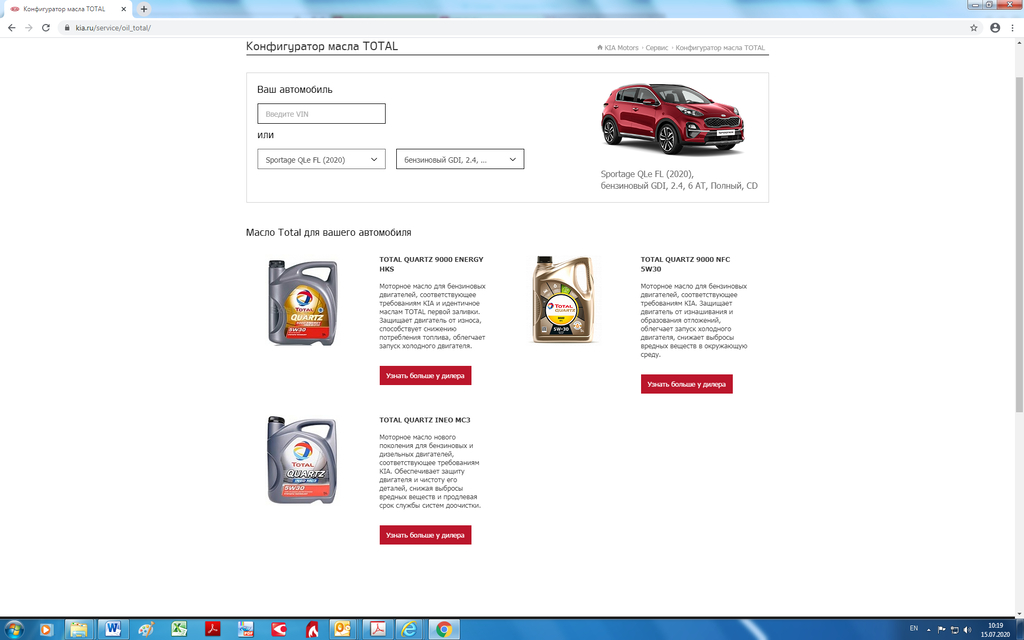Click the taskbar clock showing 10:19
The width and height of the screenshot is (1024, 640).
click(x=995, y=630)
